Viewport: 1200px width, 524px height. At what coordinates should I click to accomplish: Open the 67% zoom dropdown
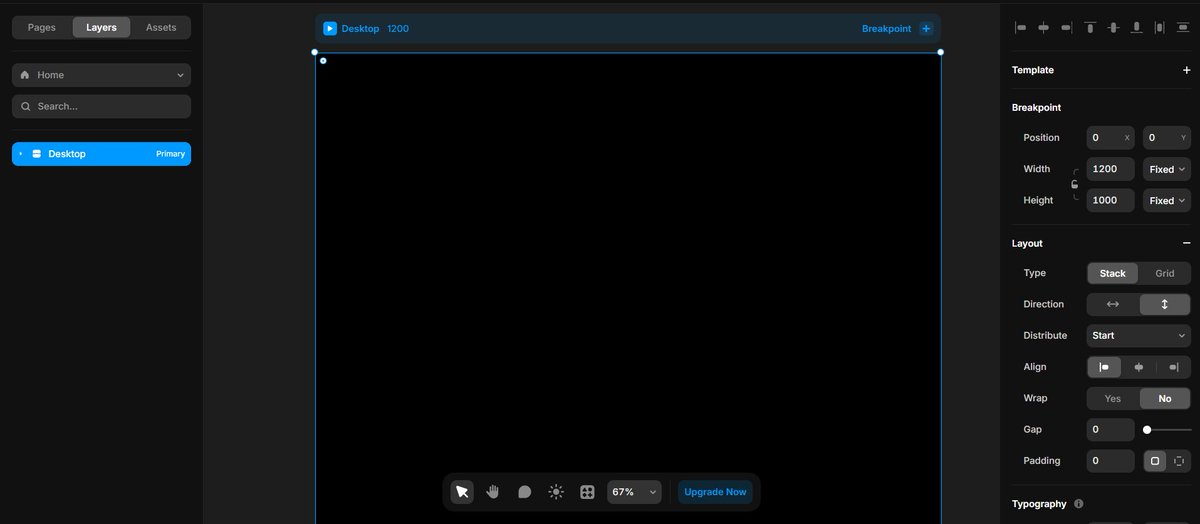tap(634, 492)
